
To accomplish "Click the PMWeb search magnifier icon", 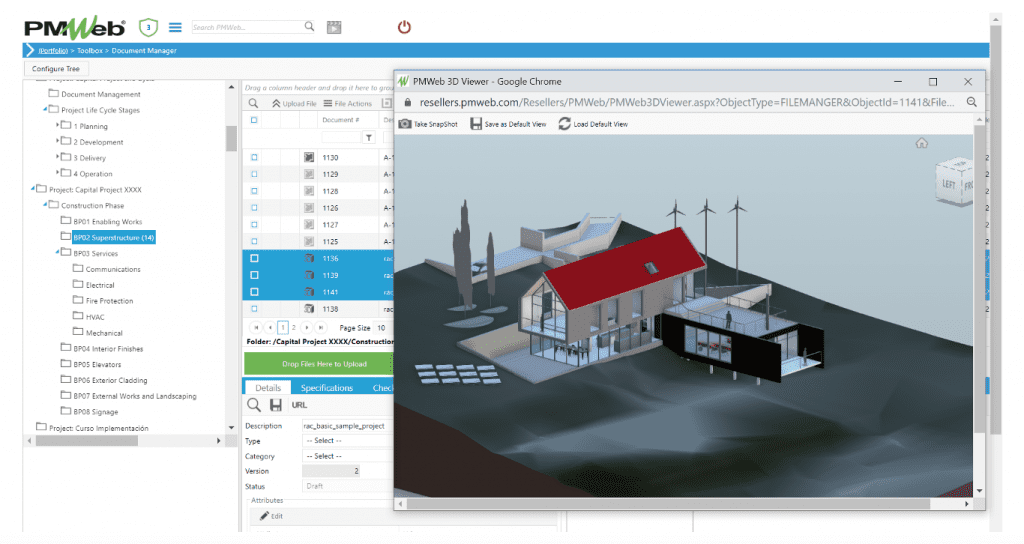I will (309, 26).
